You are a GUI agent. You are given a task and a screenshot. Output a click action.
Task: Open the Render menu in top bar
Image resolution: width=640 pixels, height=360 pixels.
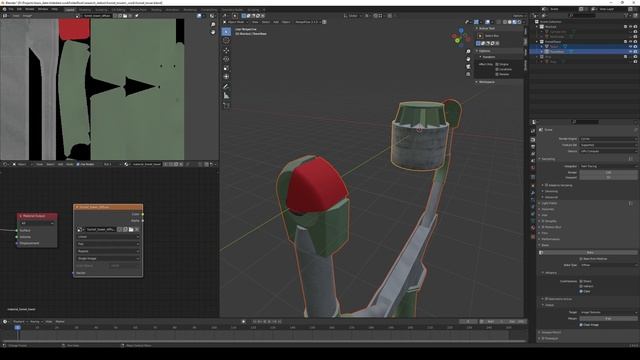[30, 9]
